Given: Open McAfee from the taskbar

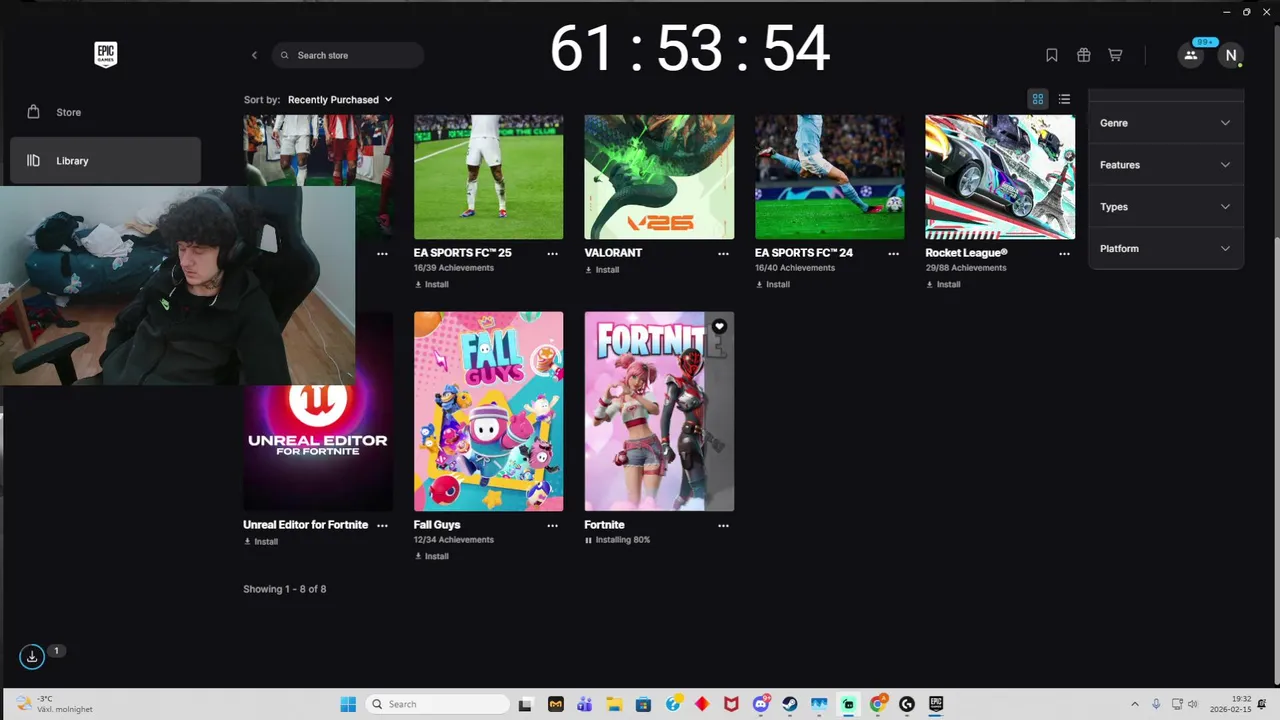Looking at the screenshot, I should (731, 704).
